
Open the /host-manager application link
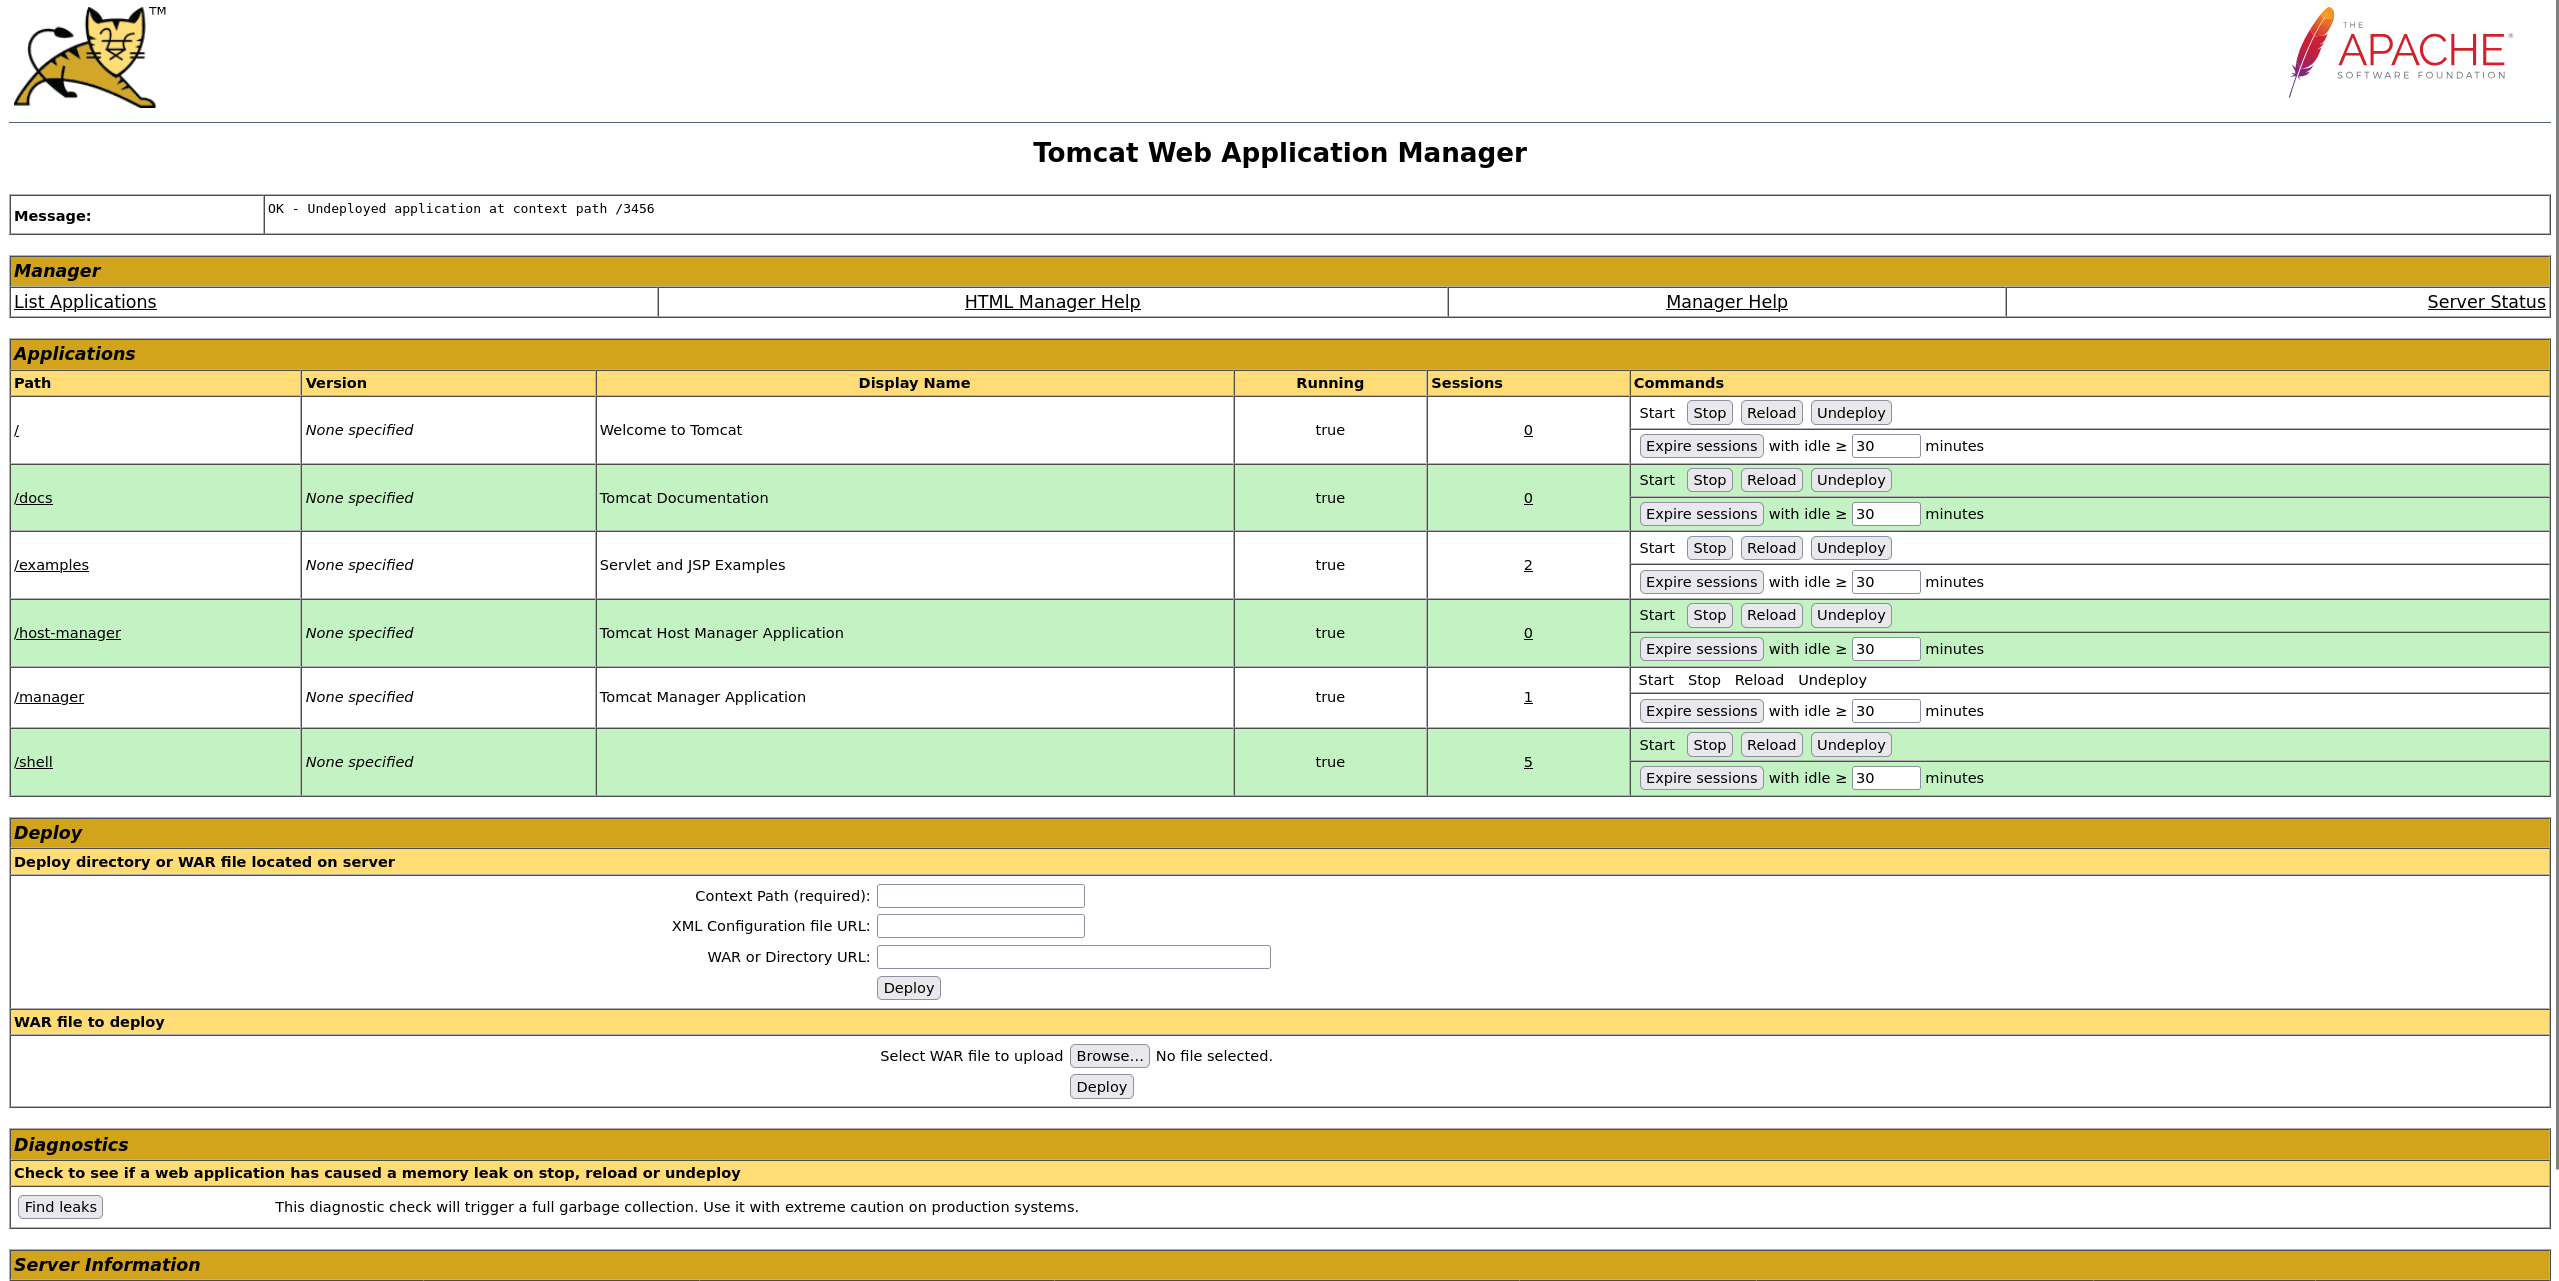[x=67, y=633]
